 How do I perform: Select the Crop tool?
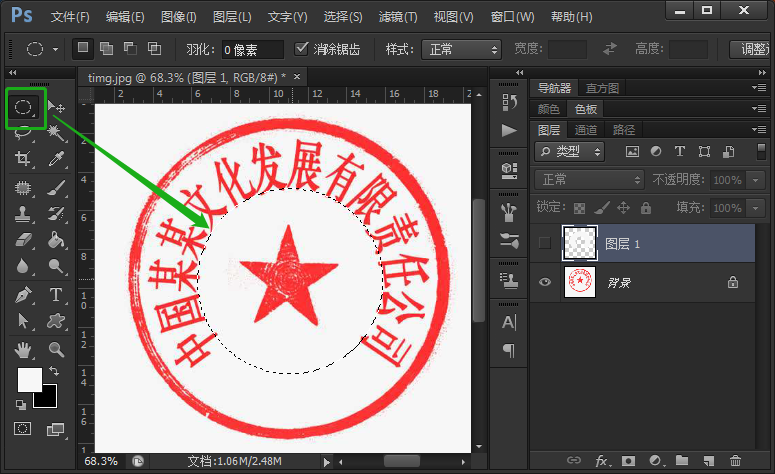click(23, 159)
